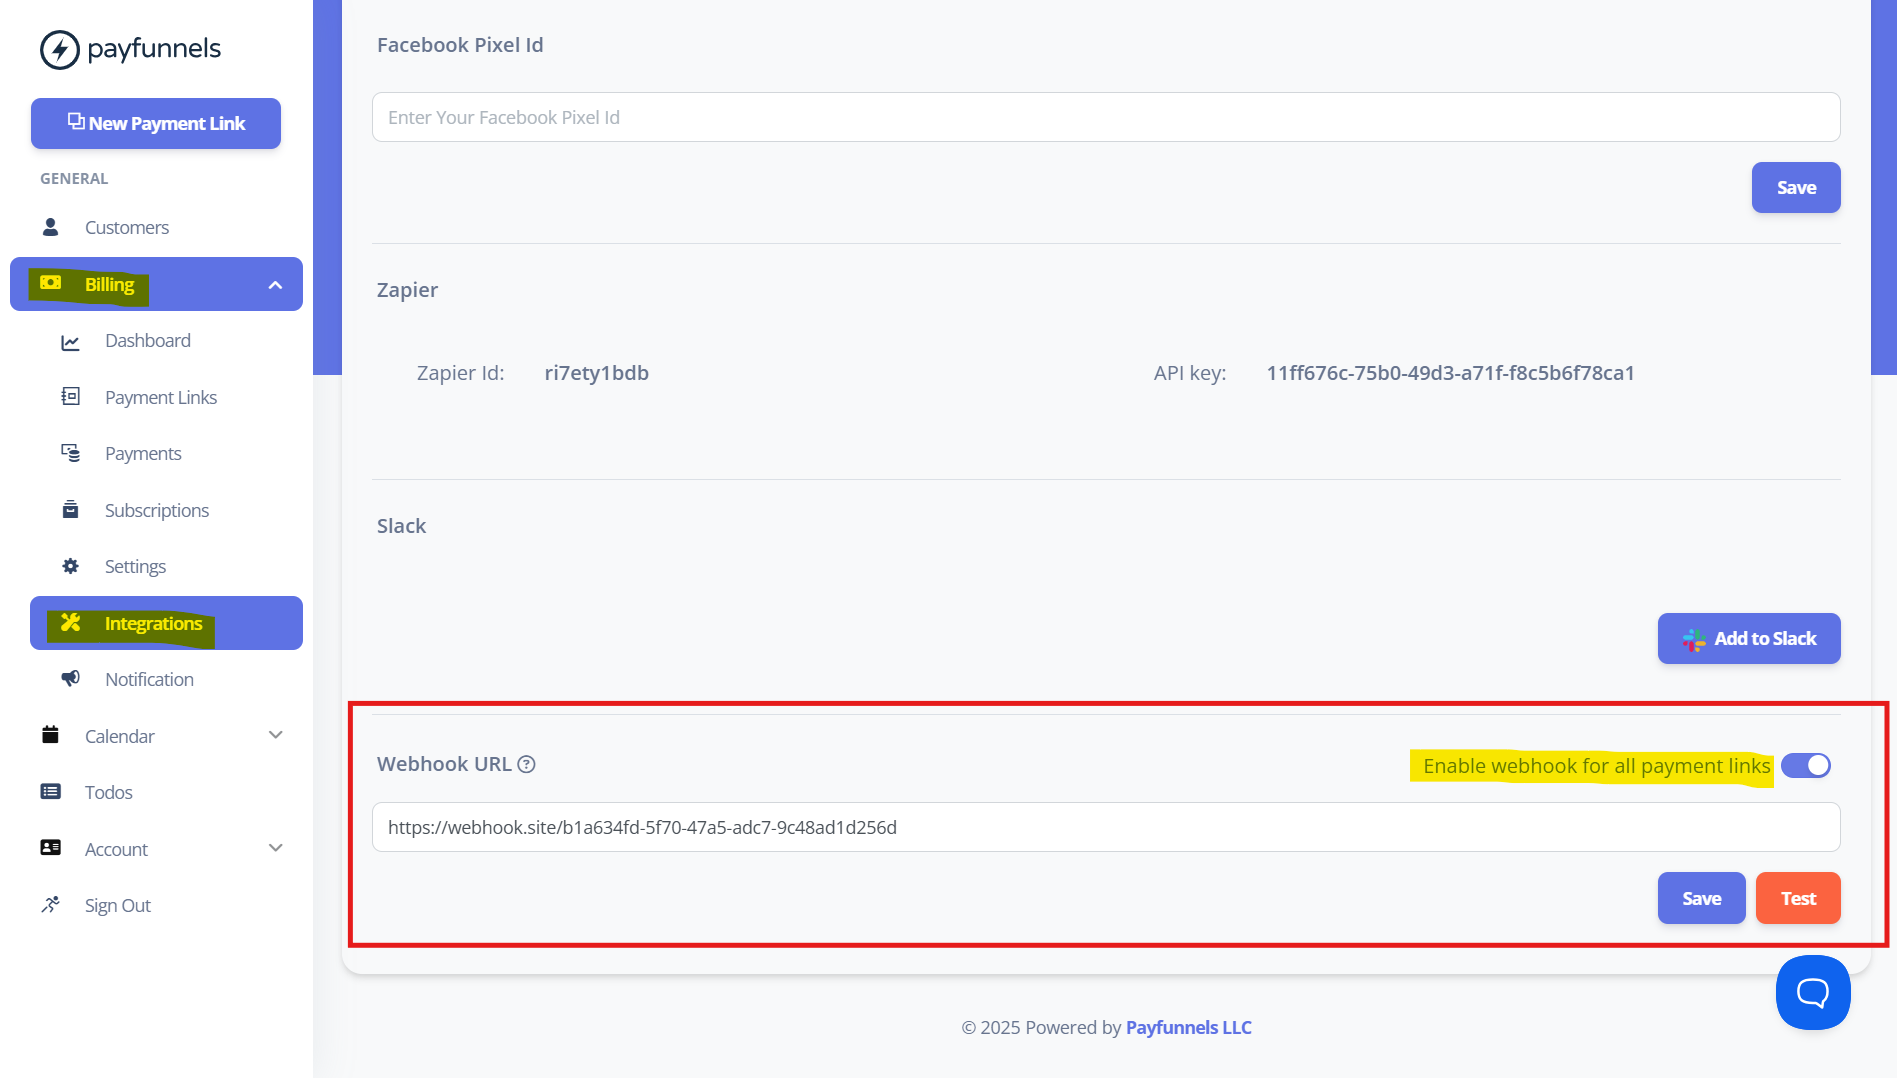This screenshot has height=1078, width=1897.
Task: Click the Subscriptions icon
Action: (70, 510)
